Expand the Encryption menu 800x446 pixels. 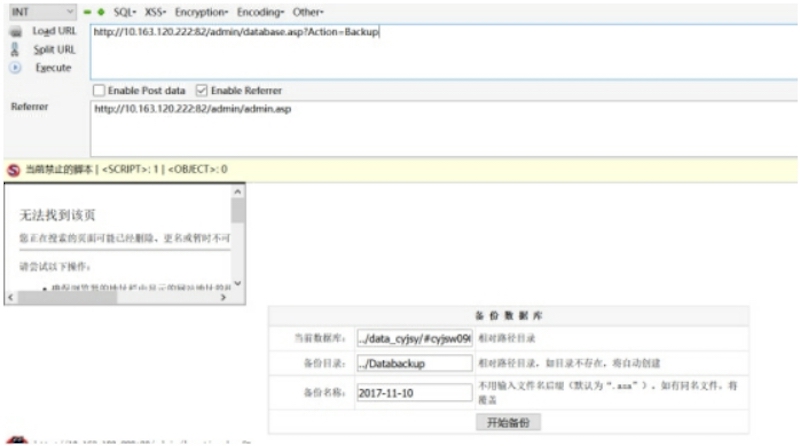click(x=202, y=11)
